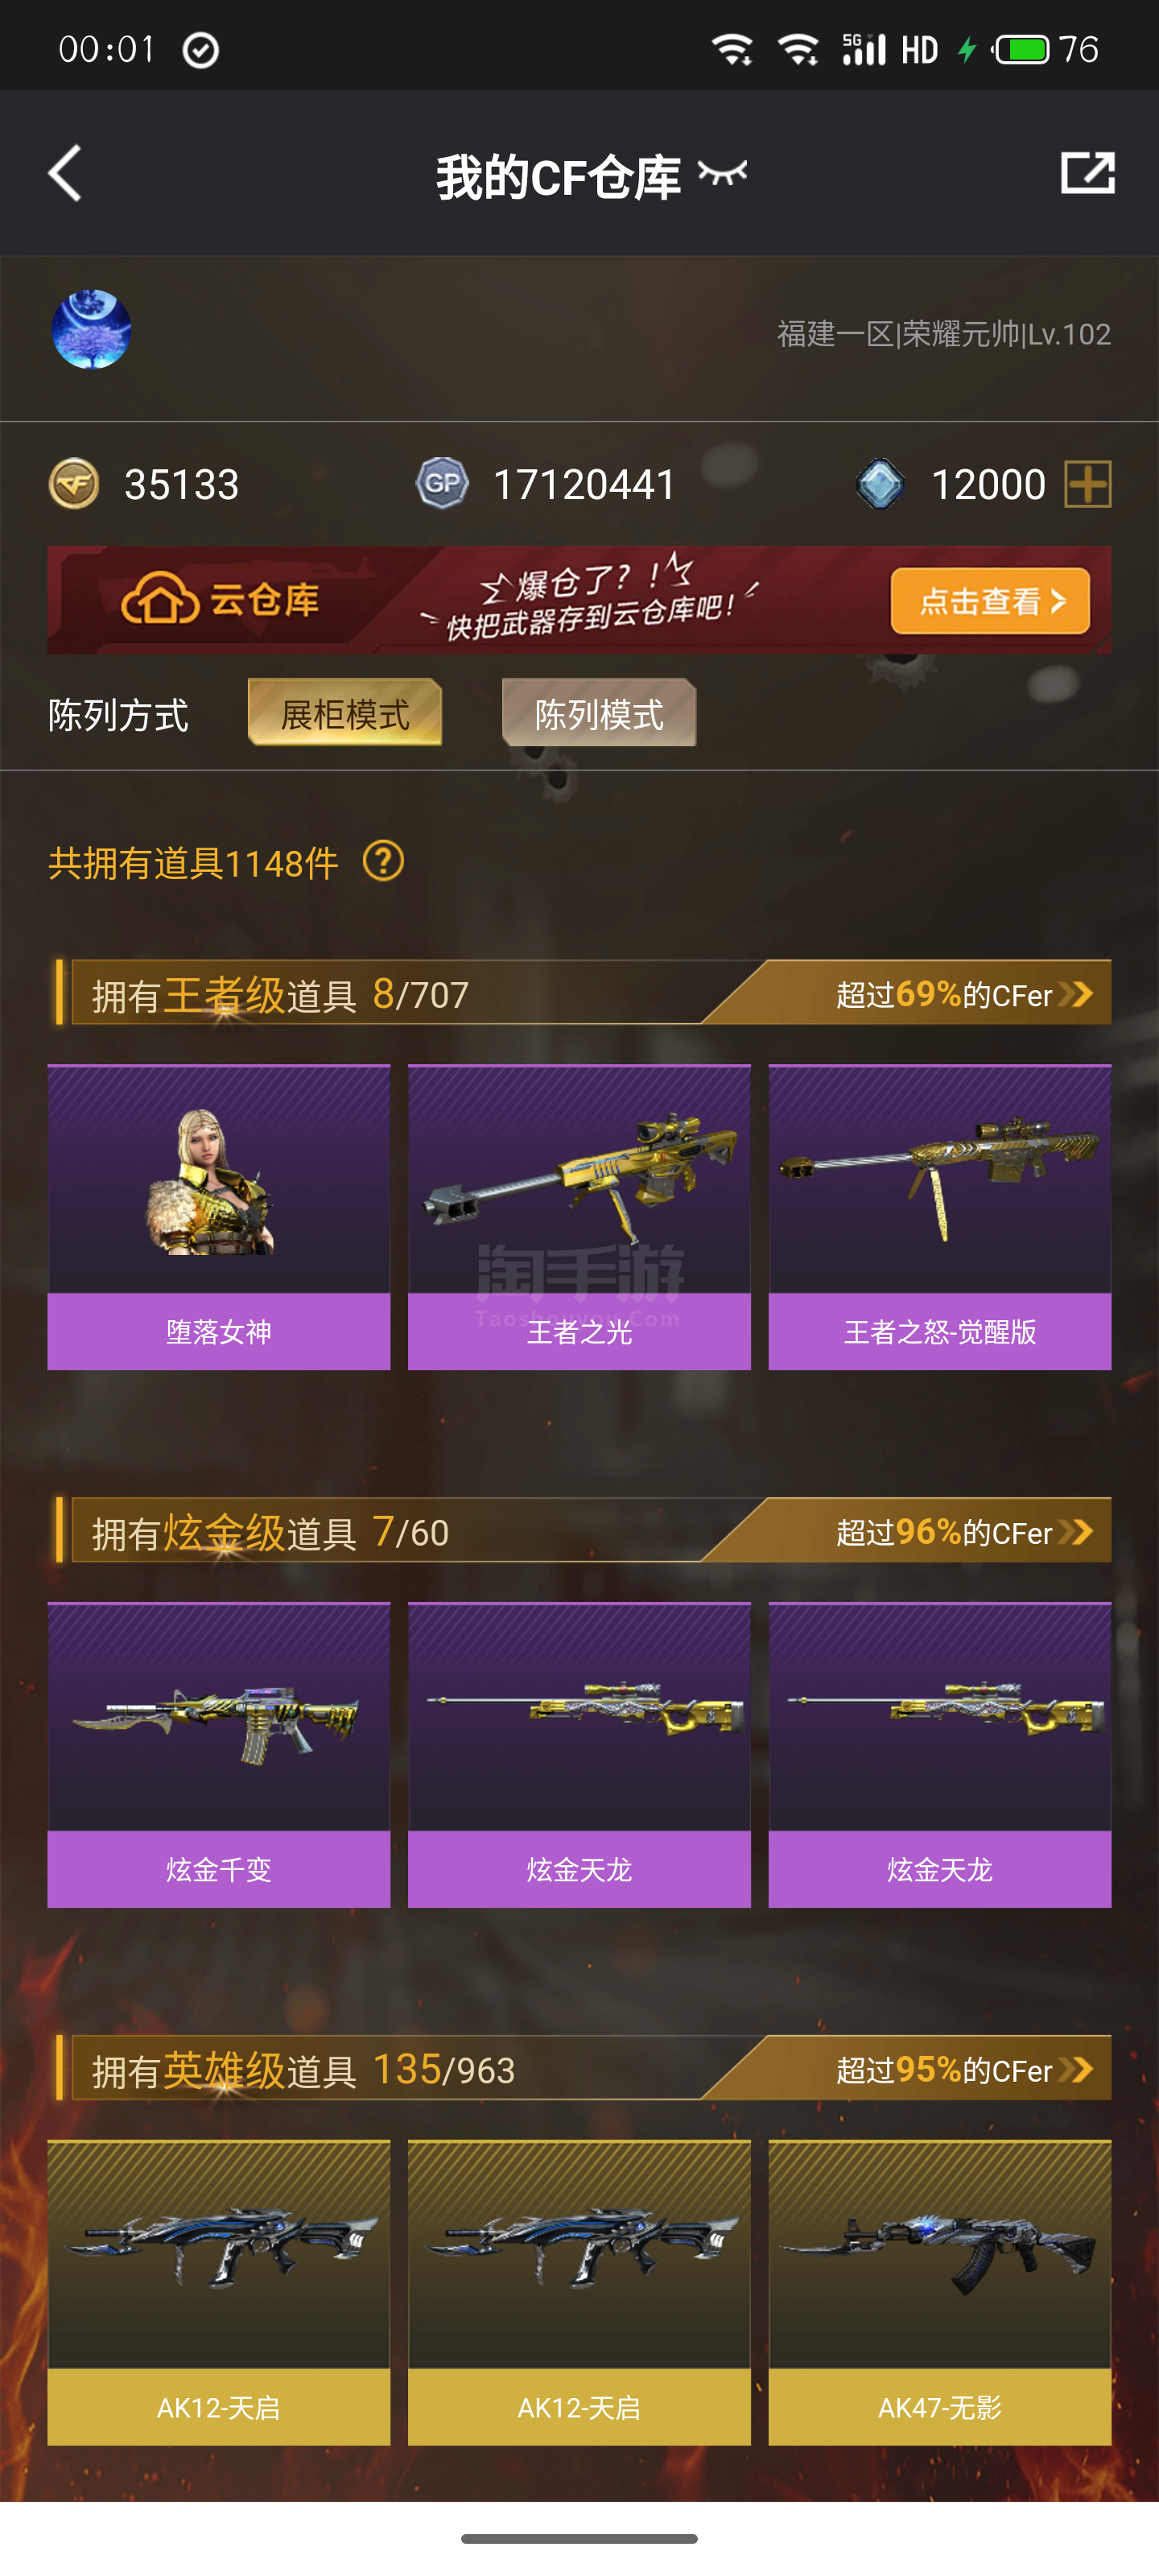Select the AK47-无影 weapon card
The width and height of the screenshot is (1159, 2576).
tap(940, 2293)
